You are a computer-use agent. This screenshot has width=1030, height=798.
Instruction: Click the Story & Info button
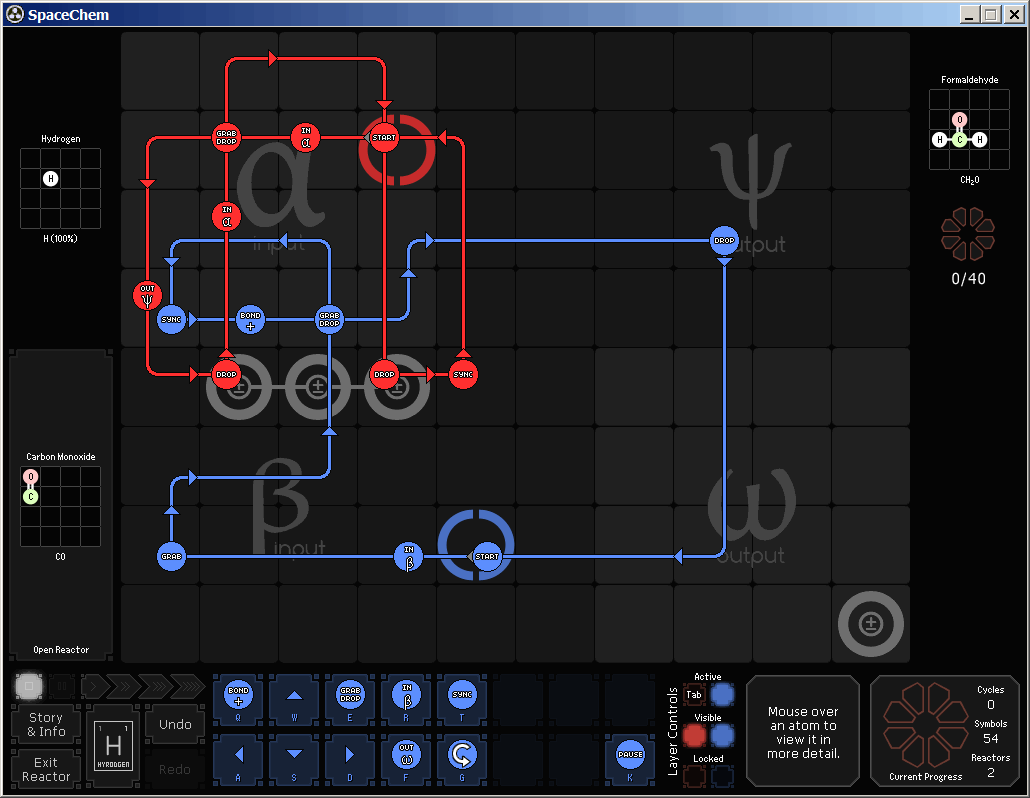[46, 724]
